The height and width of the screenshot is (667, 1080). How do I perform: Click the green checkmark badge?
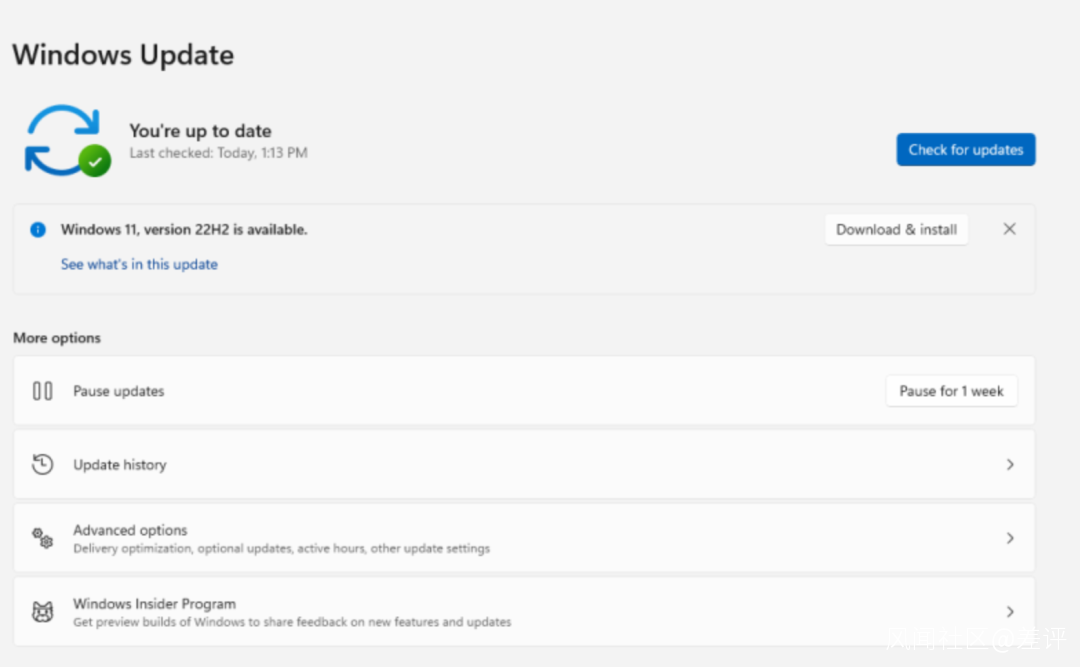click(95, 160)
